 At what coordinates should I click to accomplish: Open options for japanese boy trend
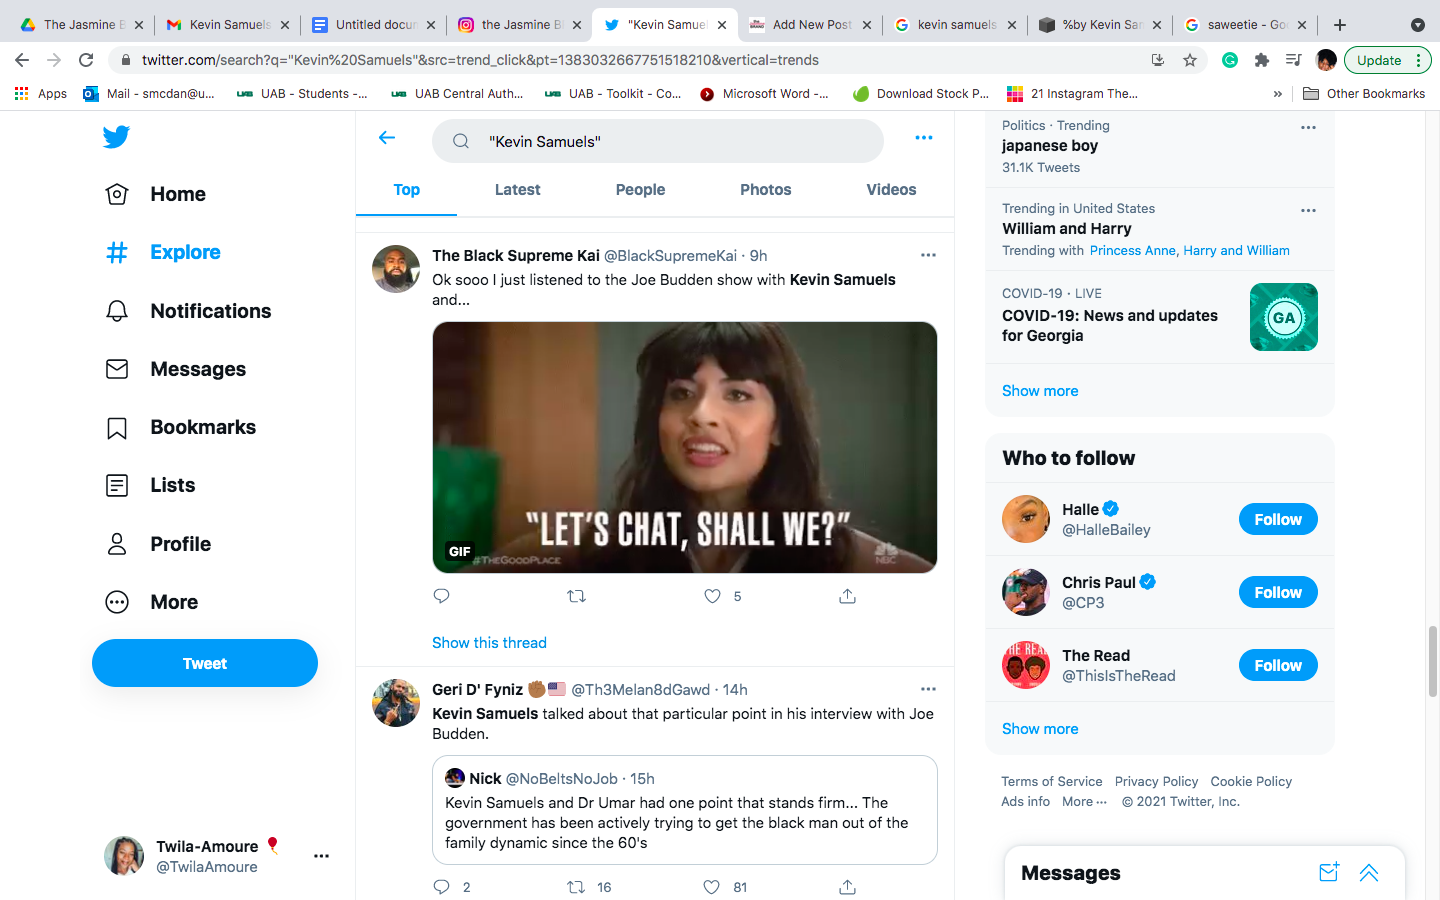[x=1308, y=127]
